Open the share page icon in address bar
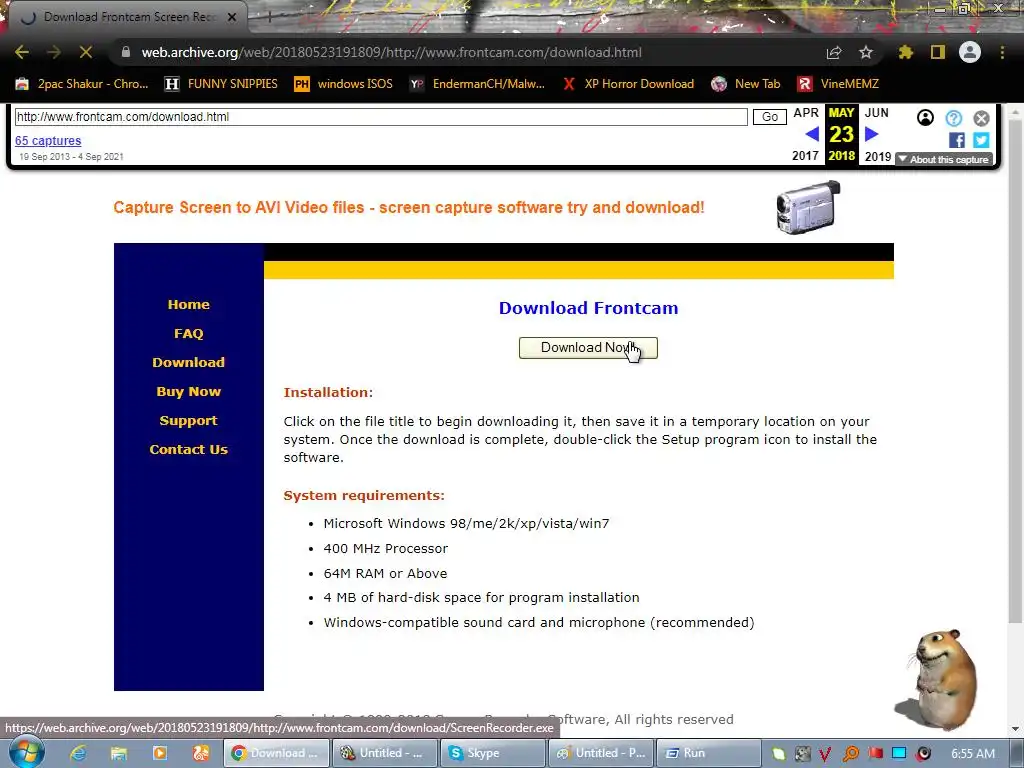The height and width of the screenshot is (768, 1024). (x=834, y=52)
